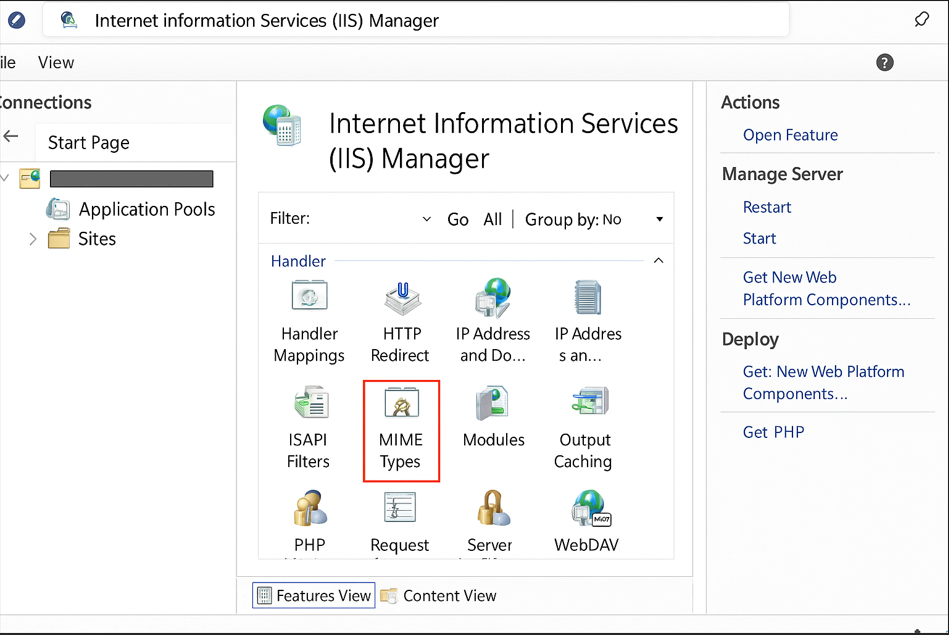Click the Start server link
The image size is (949, 635).
(759, 239)
